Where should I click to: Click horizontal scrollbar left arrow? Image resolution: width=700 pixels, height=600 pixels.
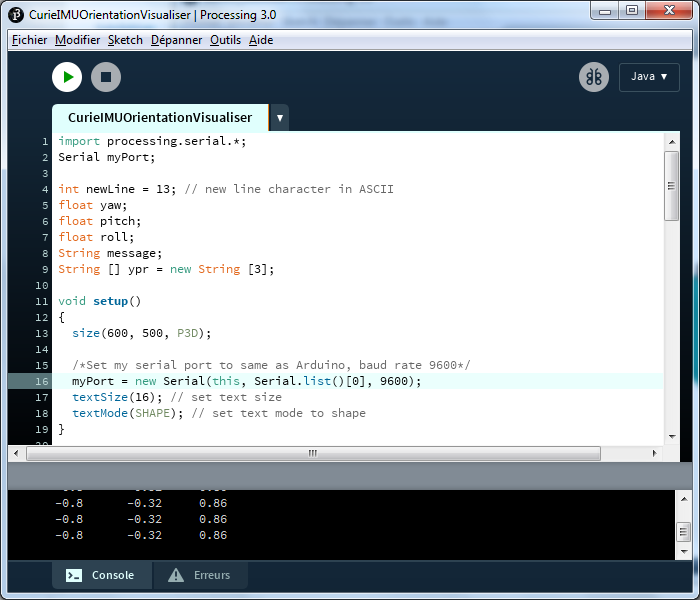pyautogui.click(x=17, y=453)
